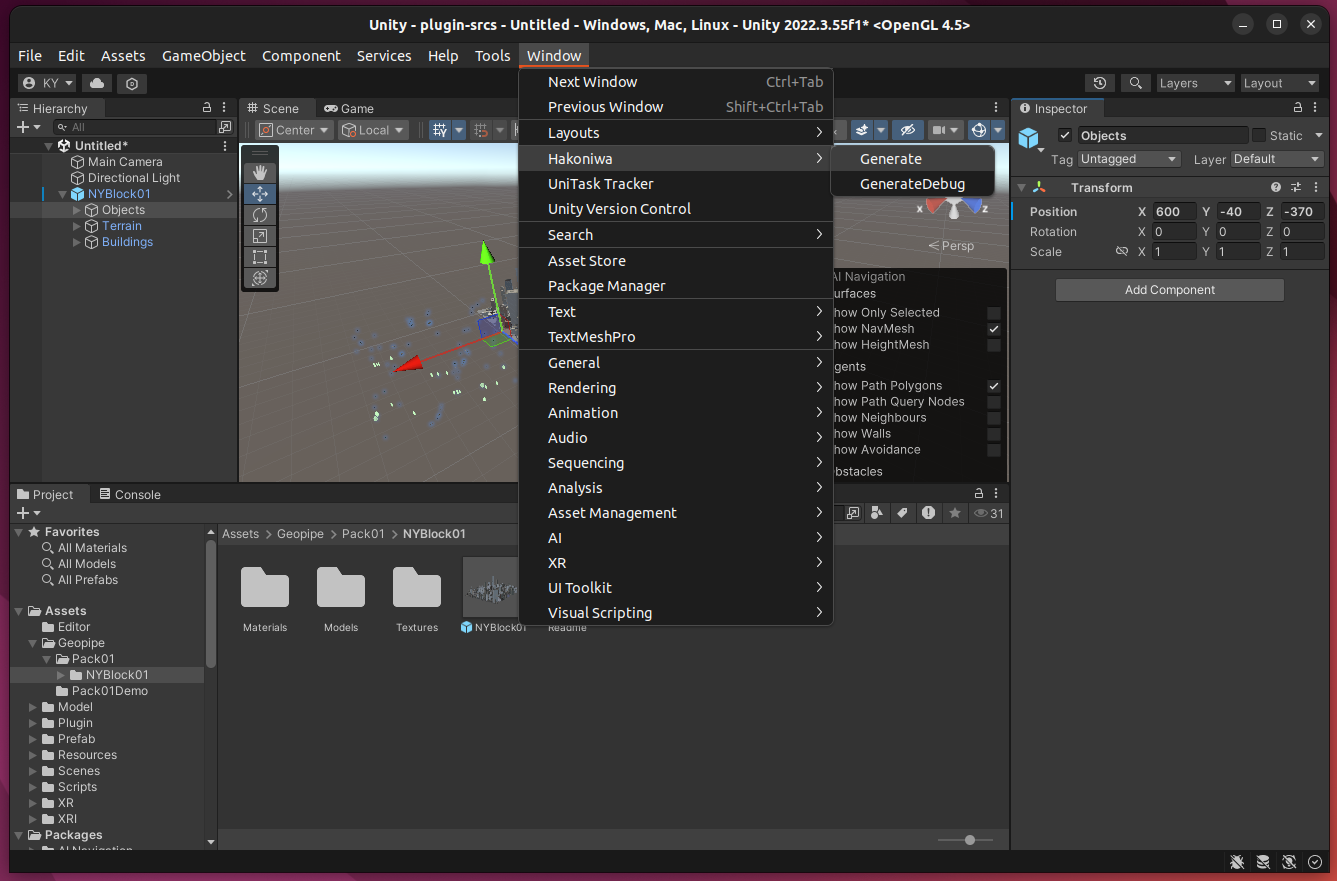
Task: Click auto-generate lighting icon in status bar
Action: tap(1289, 862)
